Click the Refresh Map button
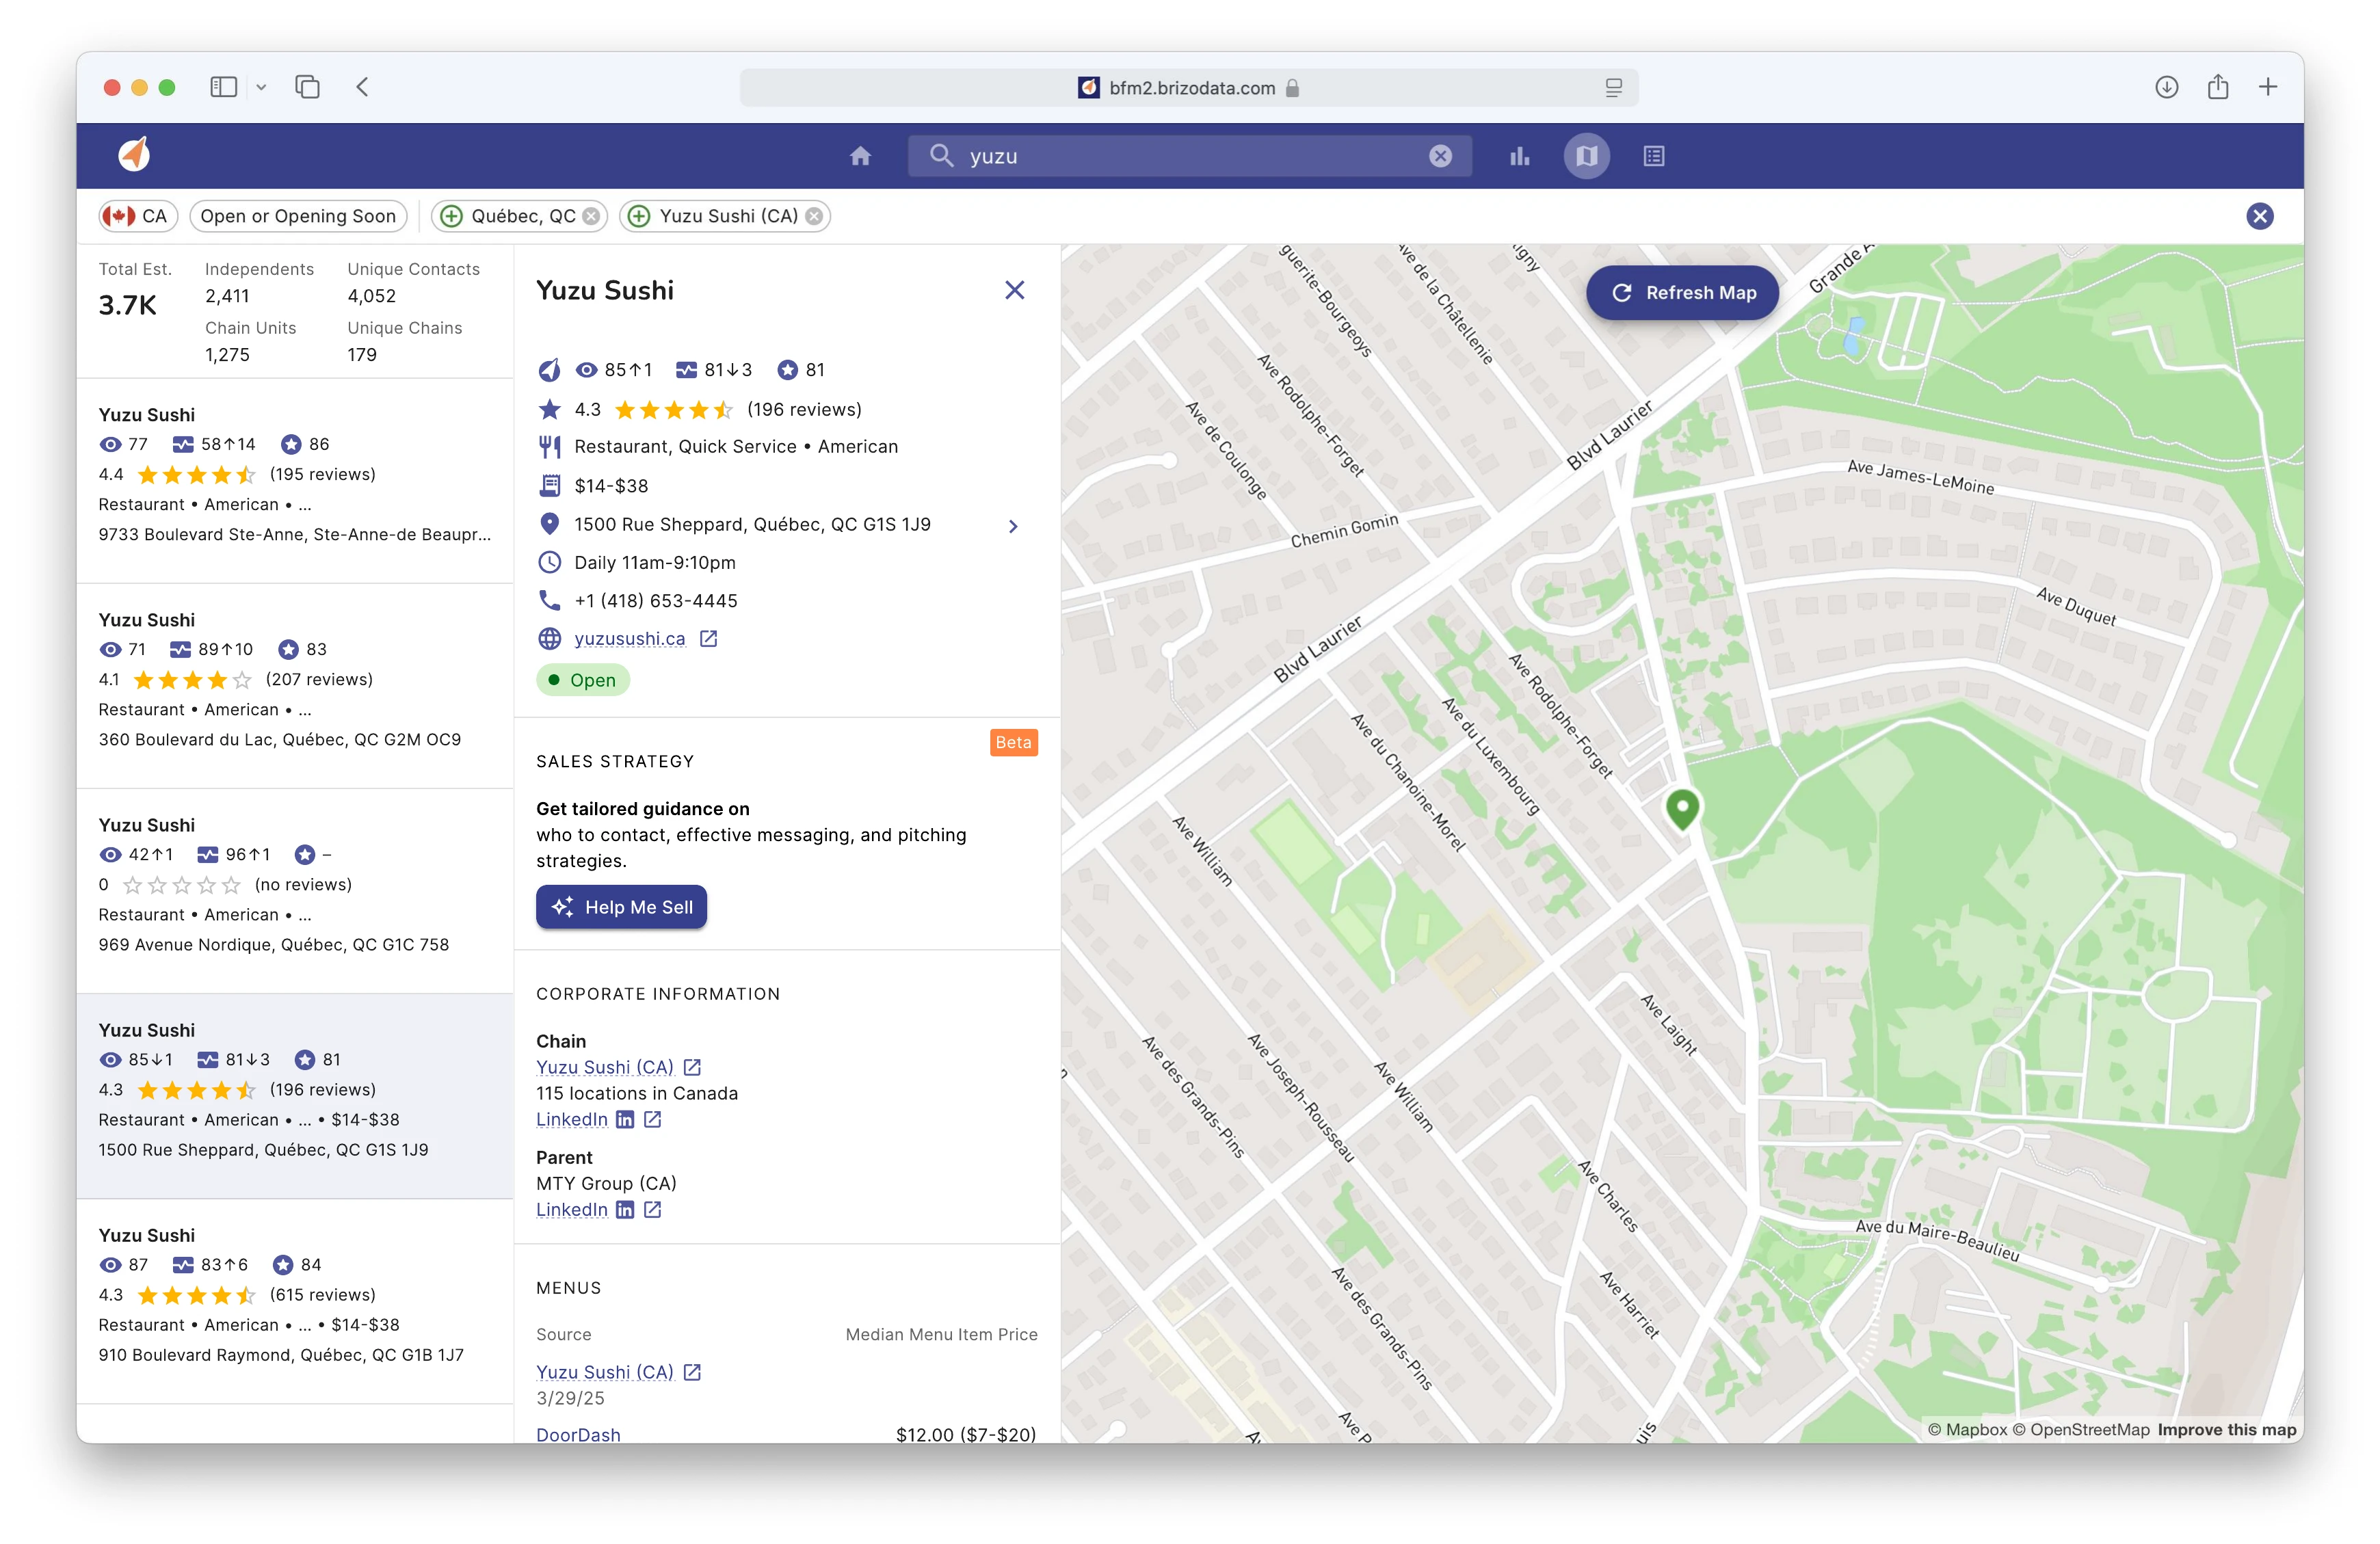The height and width of the screenshot is (1544, 2380). coord(1683,293)
